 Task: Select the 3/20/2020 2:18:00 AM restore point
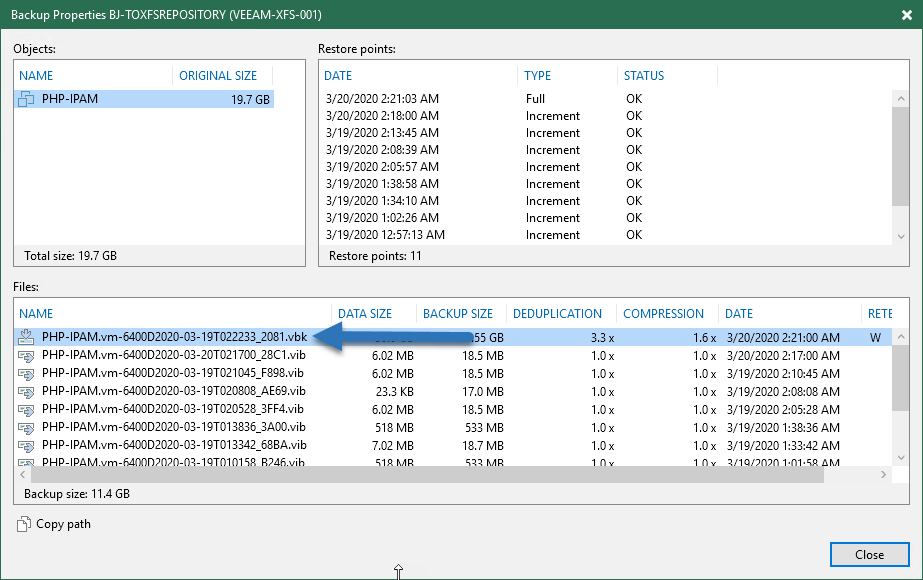pyautogui.click(x=606, y=115)
